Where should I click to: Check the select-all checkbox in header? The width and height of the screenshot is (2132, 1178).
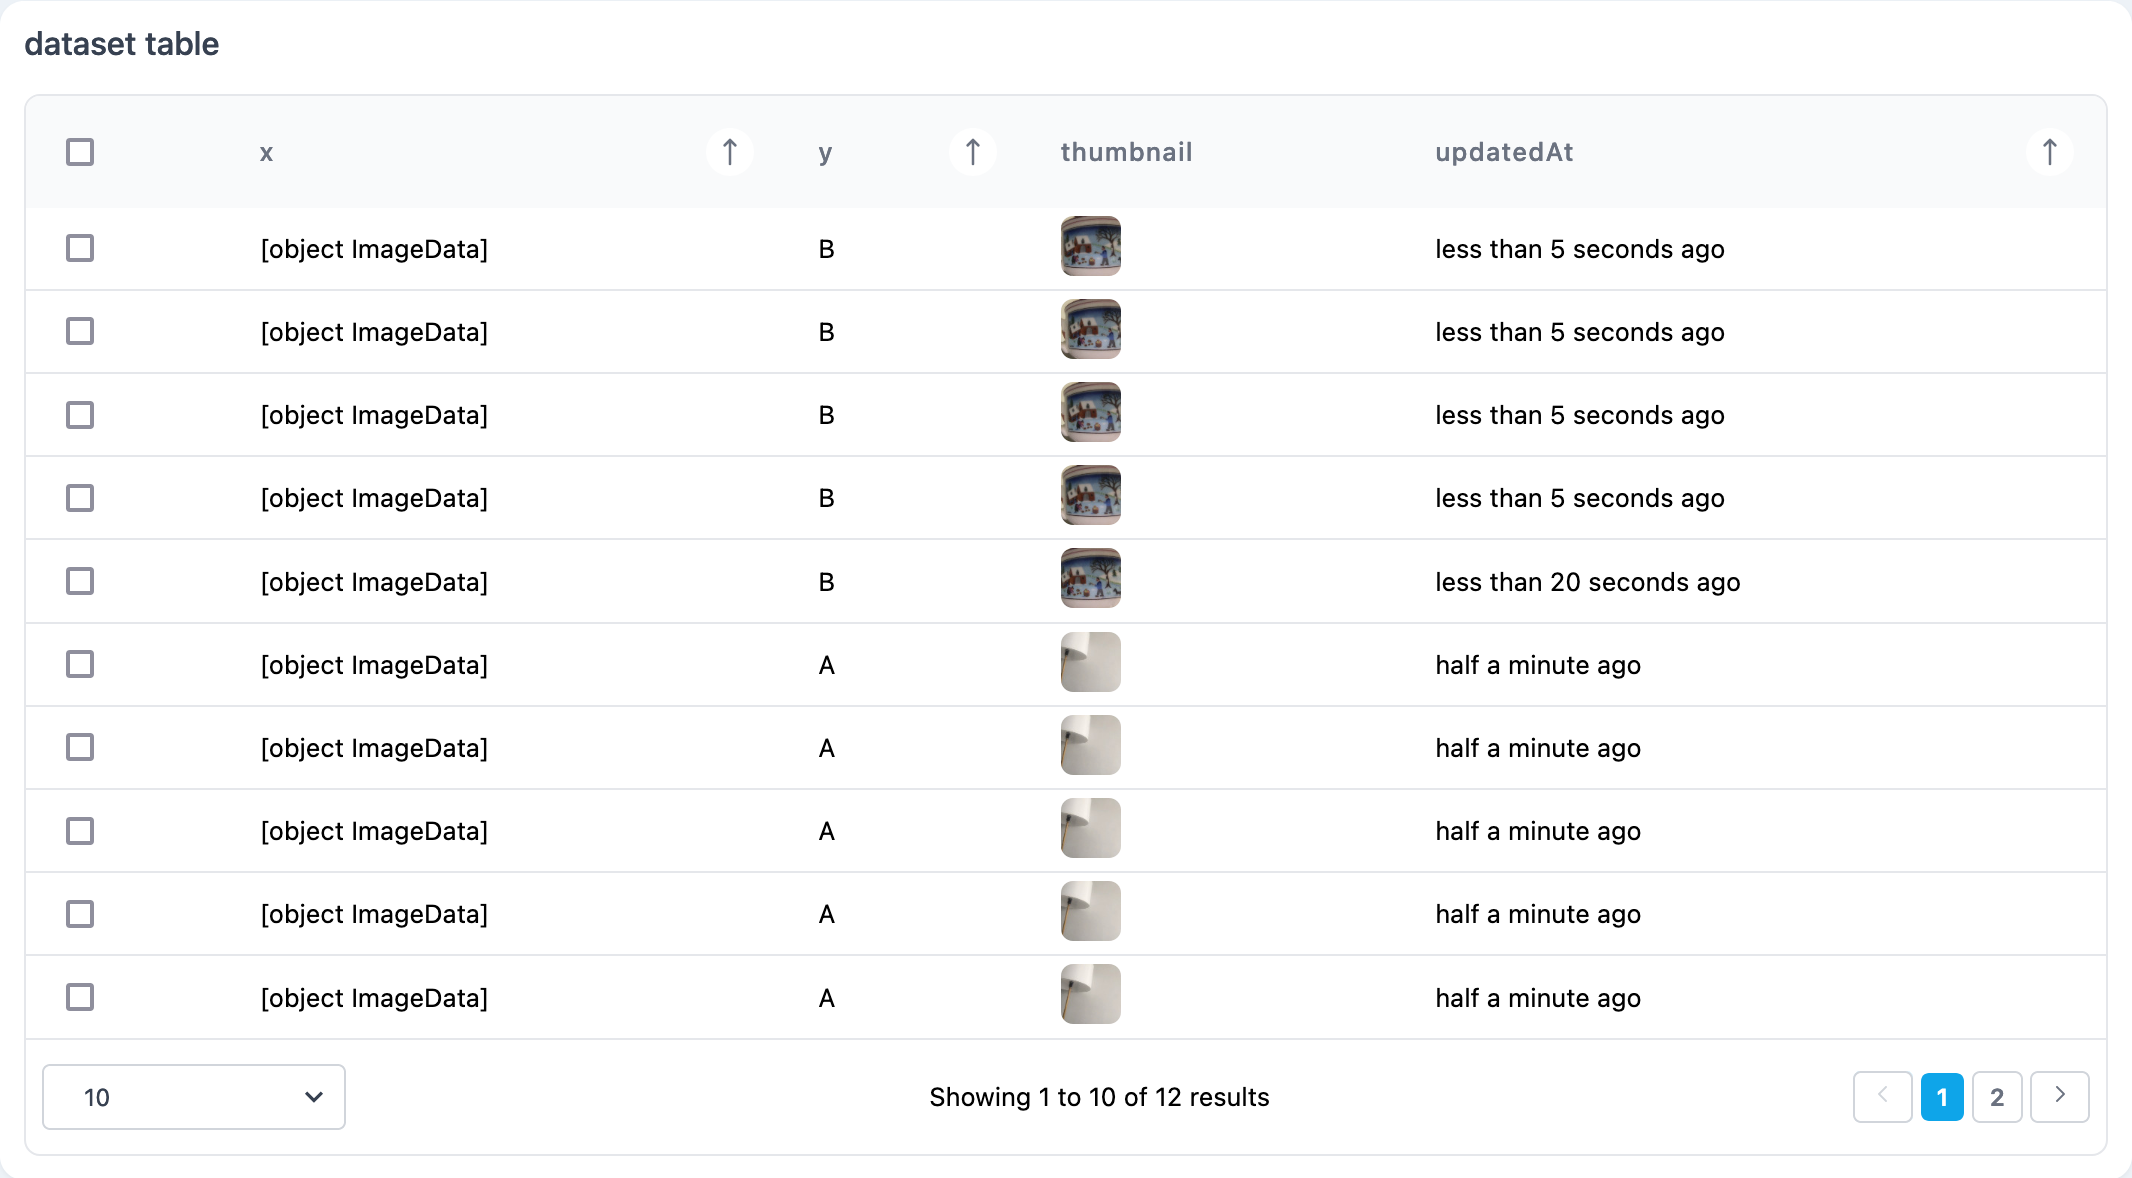pos(80,151)
